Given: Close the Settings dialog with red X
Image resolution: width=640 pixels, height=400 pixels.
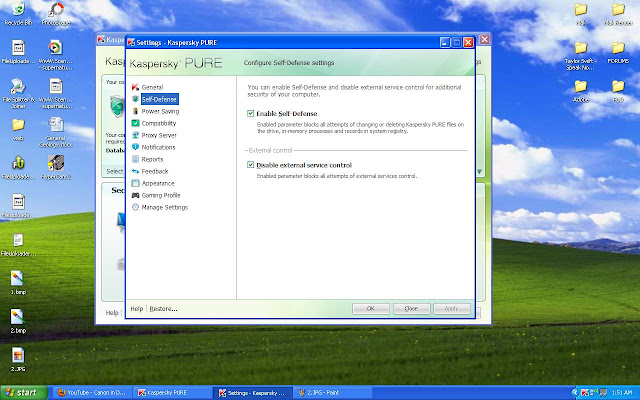Looking at the screenshot, I should [468, 42].
